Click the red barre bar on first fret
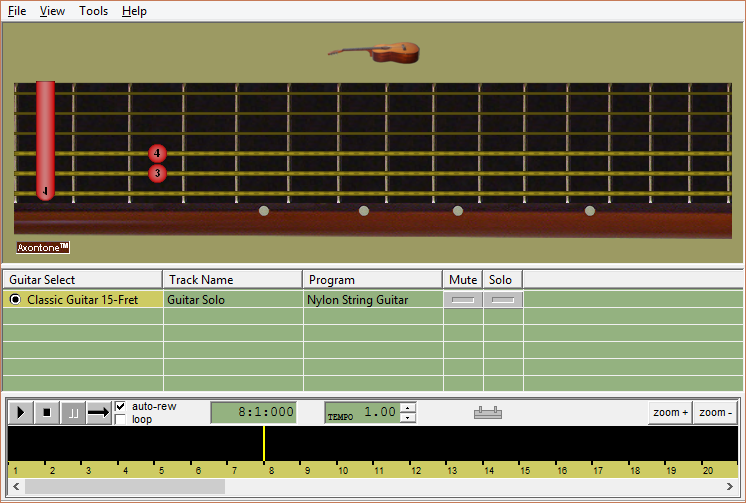The width and height of the screenshot is (746, 503). 45,140
